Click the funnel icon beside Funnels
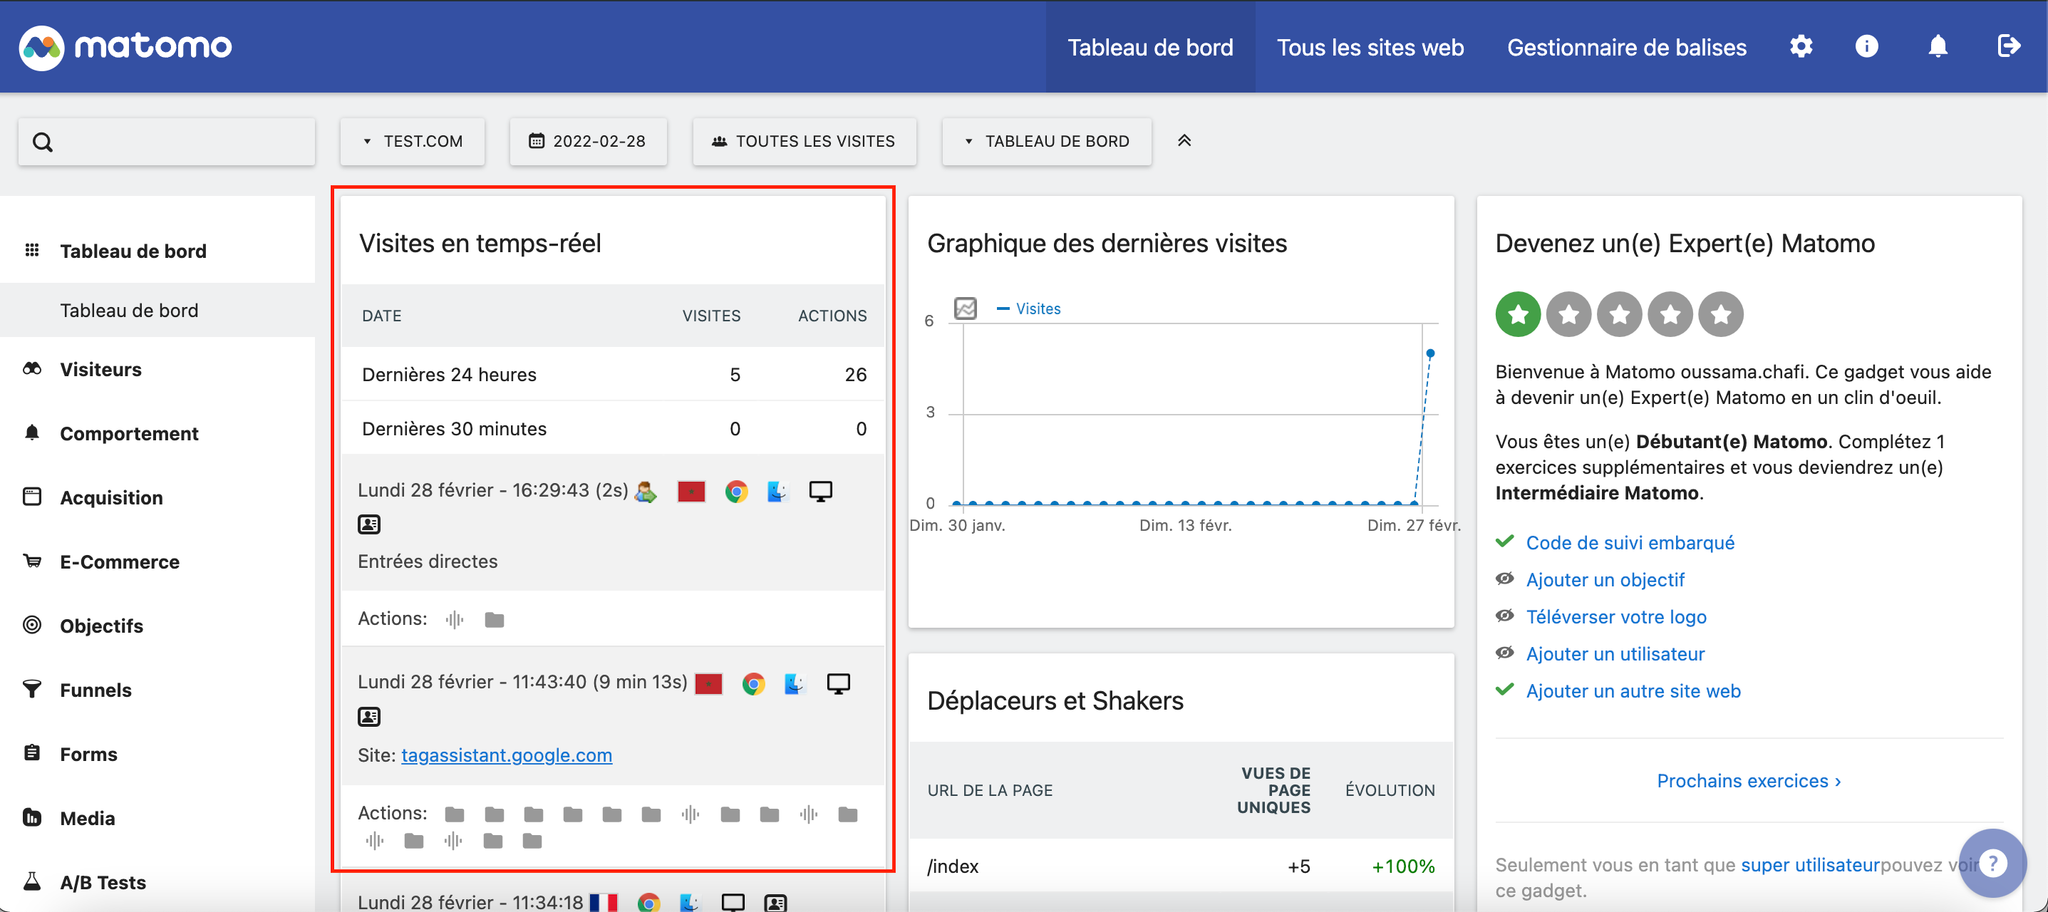2048x912 pixels. (32, 689)
